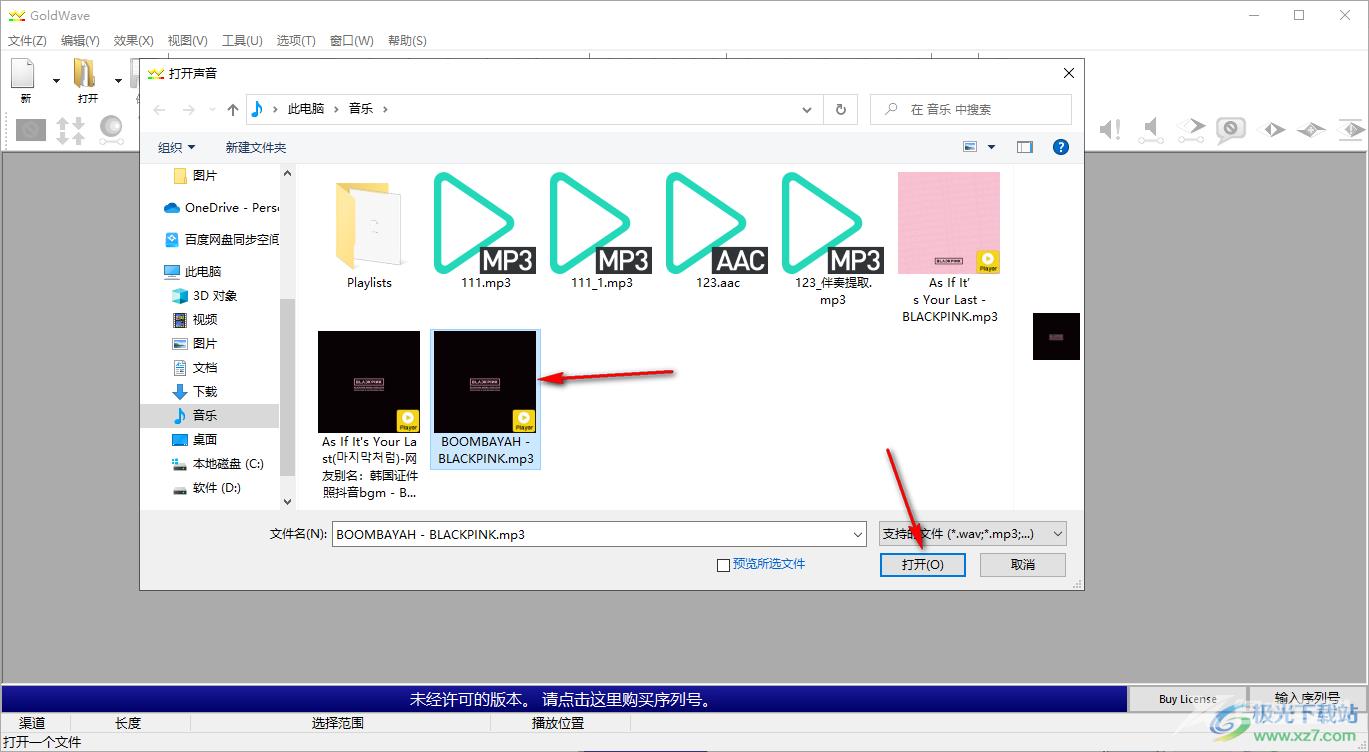Click the plain diamond arrow icon
Viewport: 1369px width, 752px height.
pyautogui.click(x=1271, y=129)
